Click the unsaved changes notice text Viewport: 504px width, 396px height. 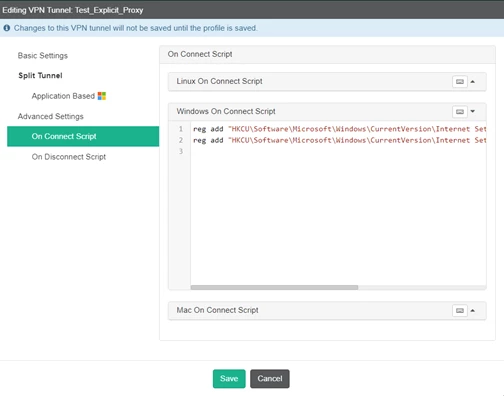click(136, 28)
